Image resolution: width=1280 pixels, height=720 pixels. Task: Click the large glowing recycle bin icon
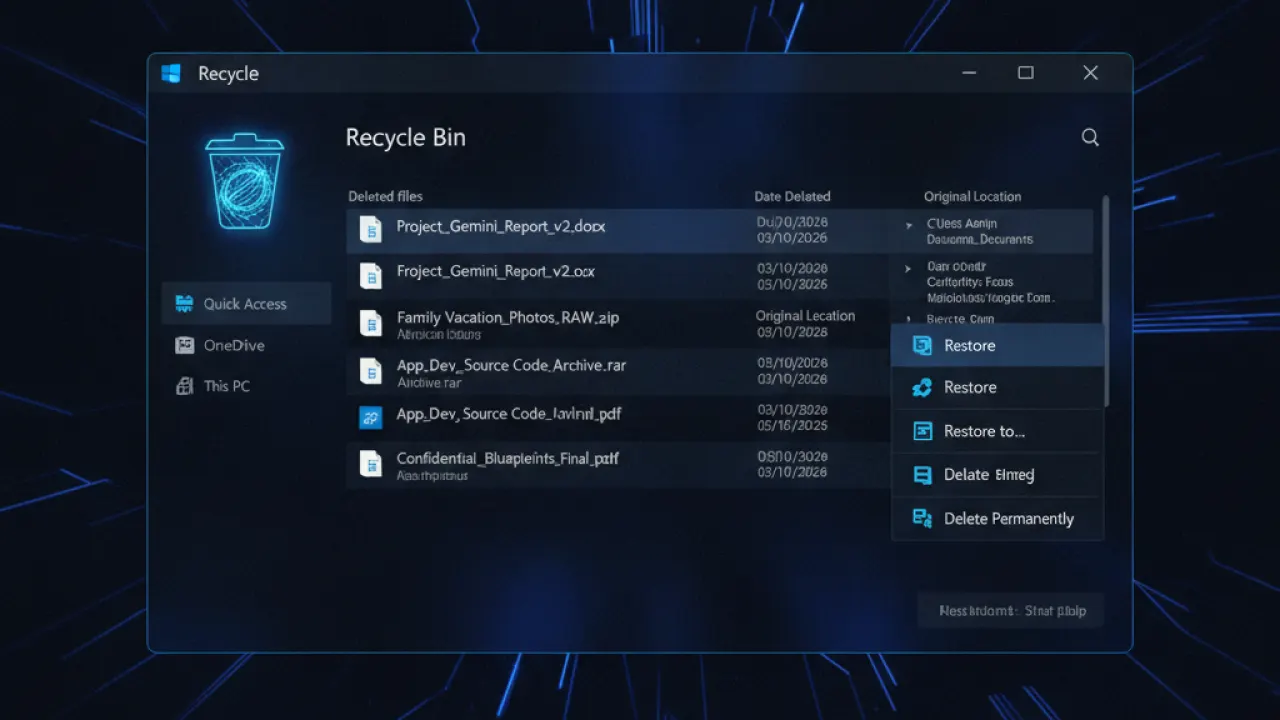pyautogui.click(x=244, y=181)
